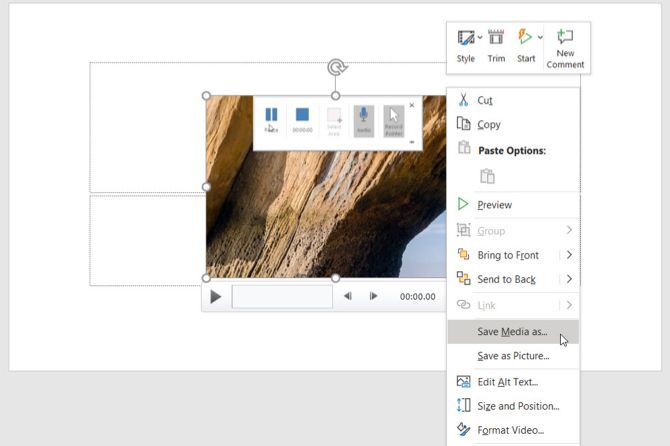Open Size and Position… settings
Viewport: 670px width, 446px height.
517,406
